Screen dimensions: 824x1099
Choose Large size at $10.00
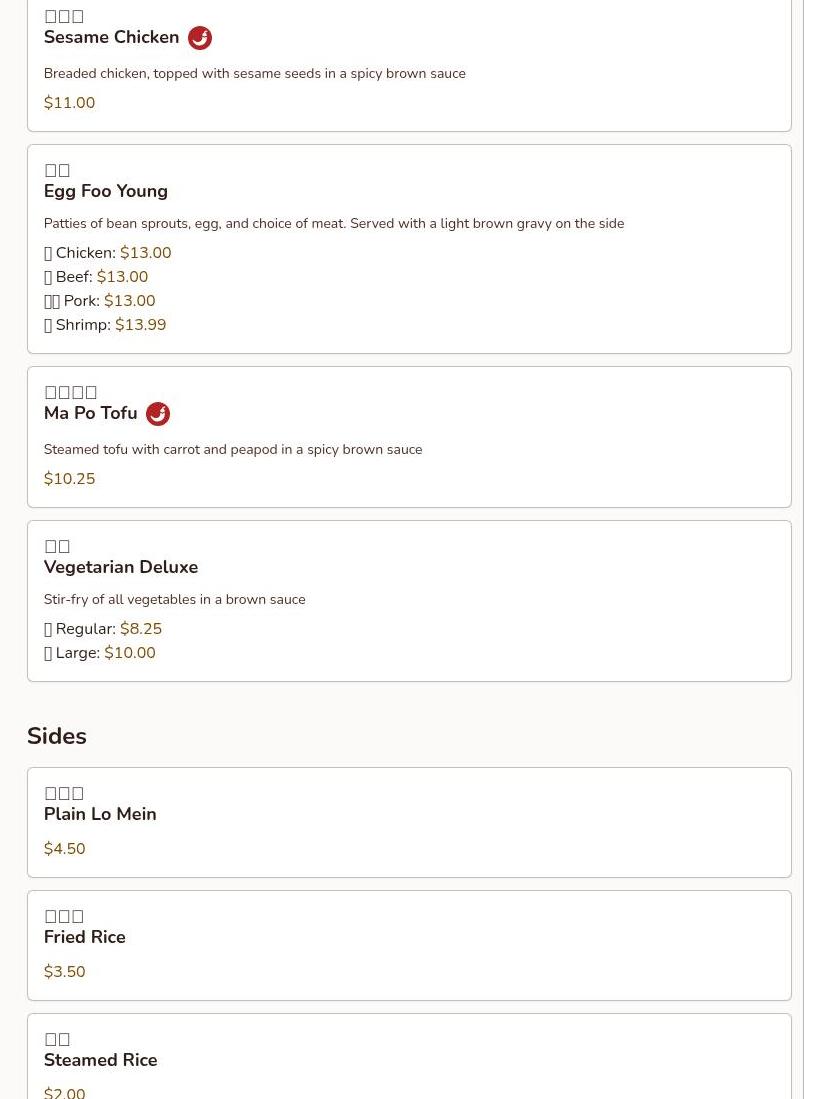pyautogui.click(x=99, y=653)
